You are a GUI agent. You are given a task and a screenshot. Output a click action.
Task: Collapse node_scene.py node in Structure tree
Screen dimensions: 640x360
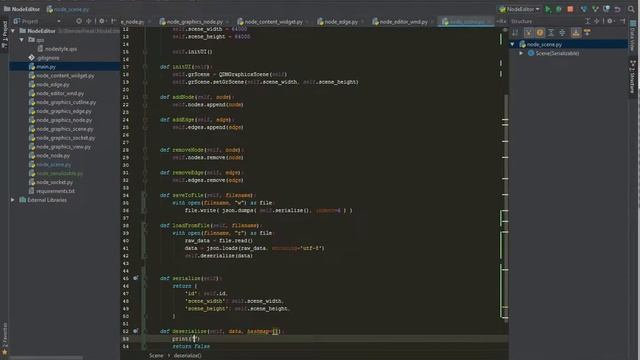click(x=513, y=44)
